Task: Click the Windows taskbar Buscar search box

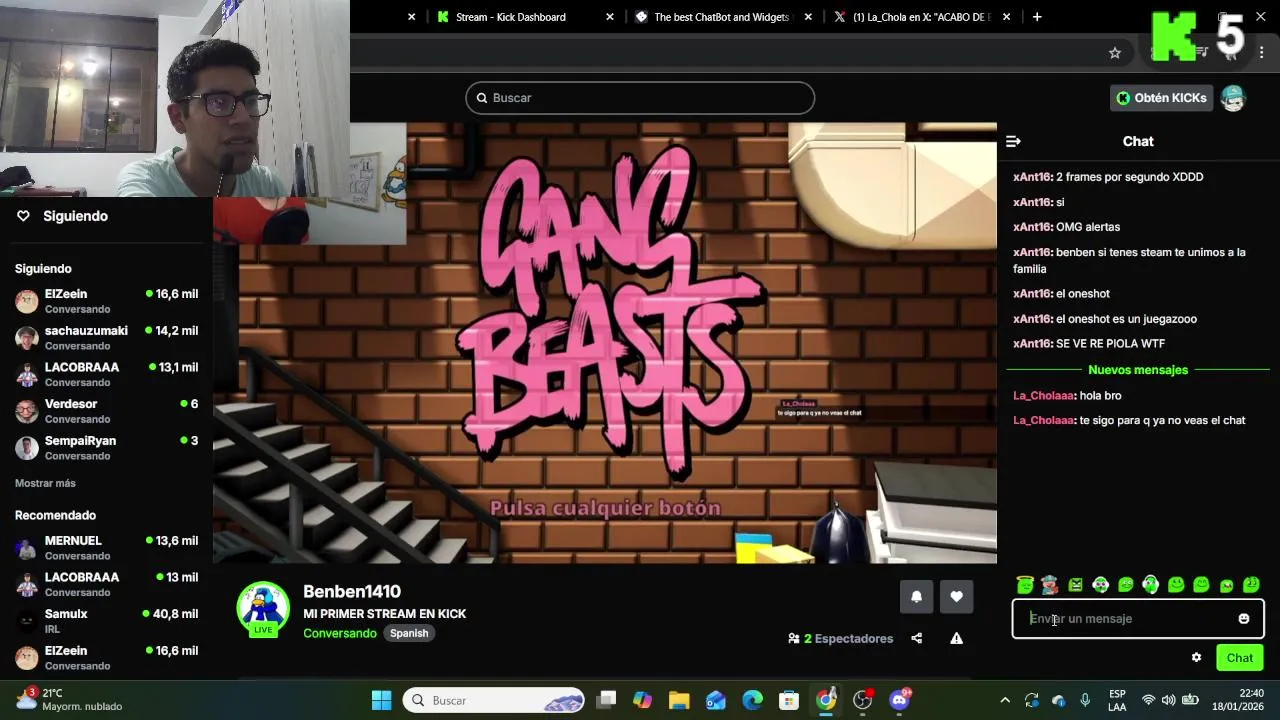Action: click(495, 700)
